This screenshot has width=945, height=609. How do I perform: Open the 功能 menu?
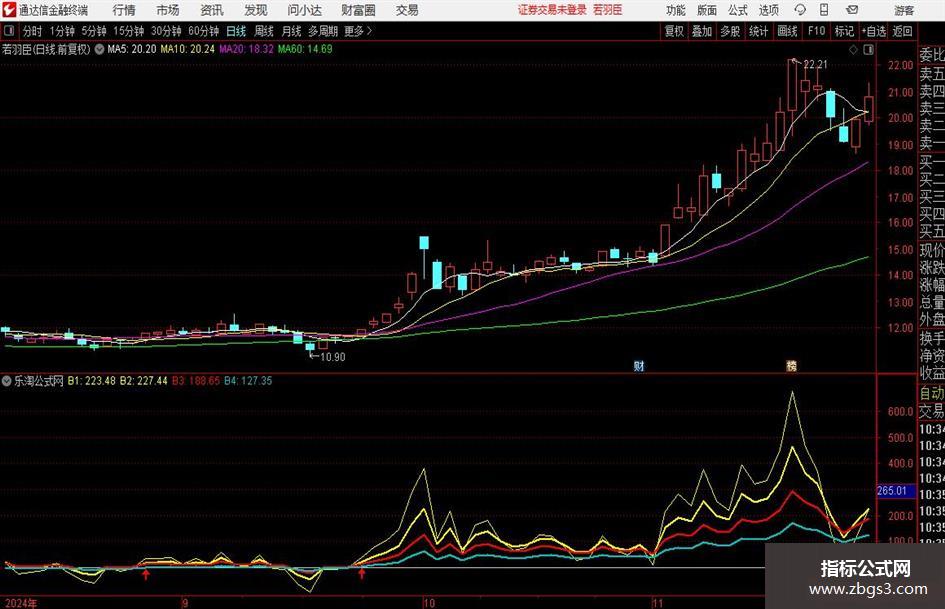(676, 10)
